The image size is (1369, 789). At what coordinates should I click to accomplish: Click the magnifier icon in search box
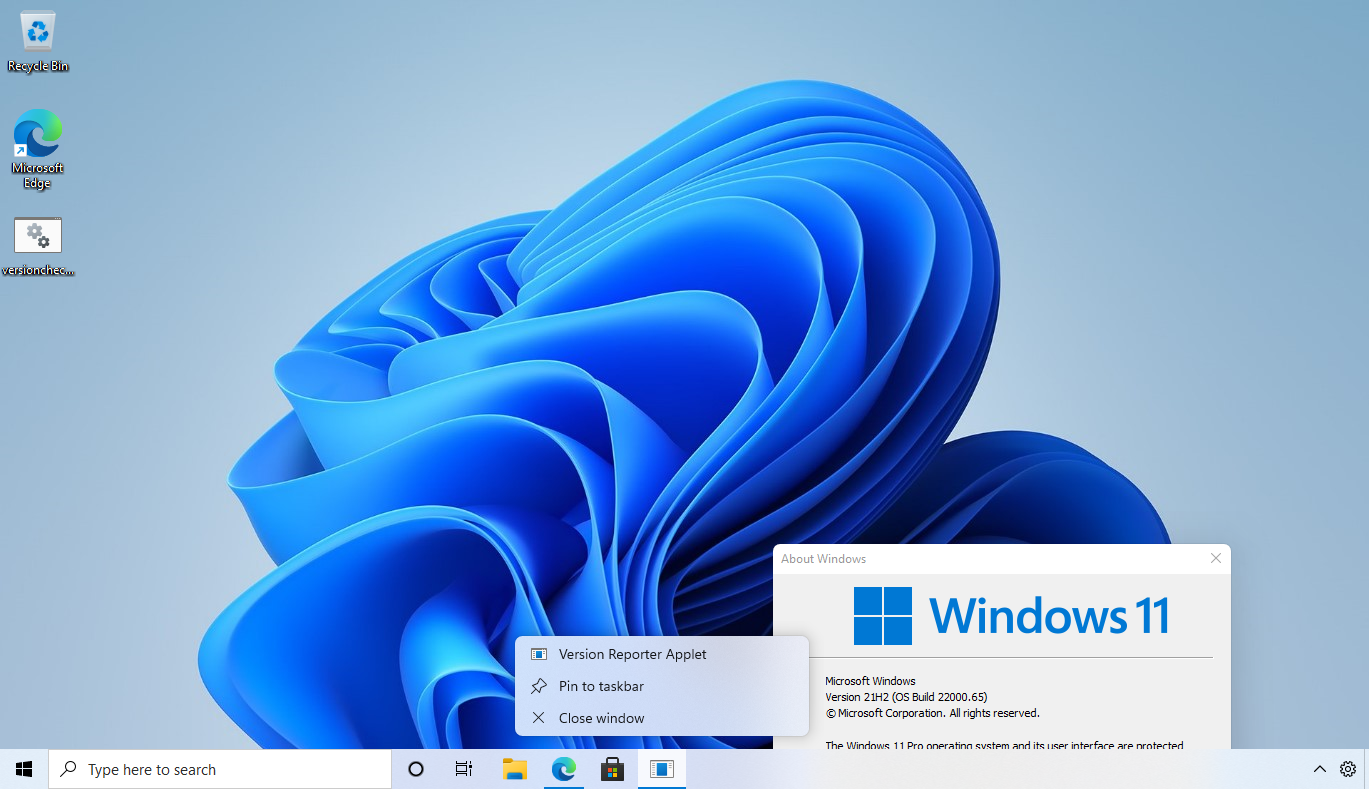69,769
